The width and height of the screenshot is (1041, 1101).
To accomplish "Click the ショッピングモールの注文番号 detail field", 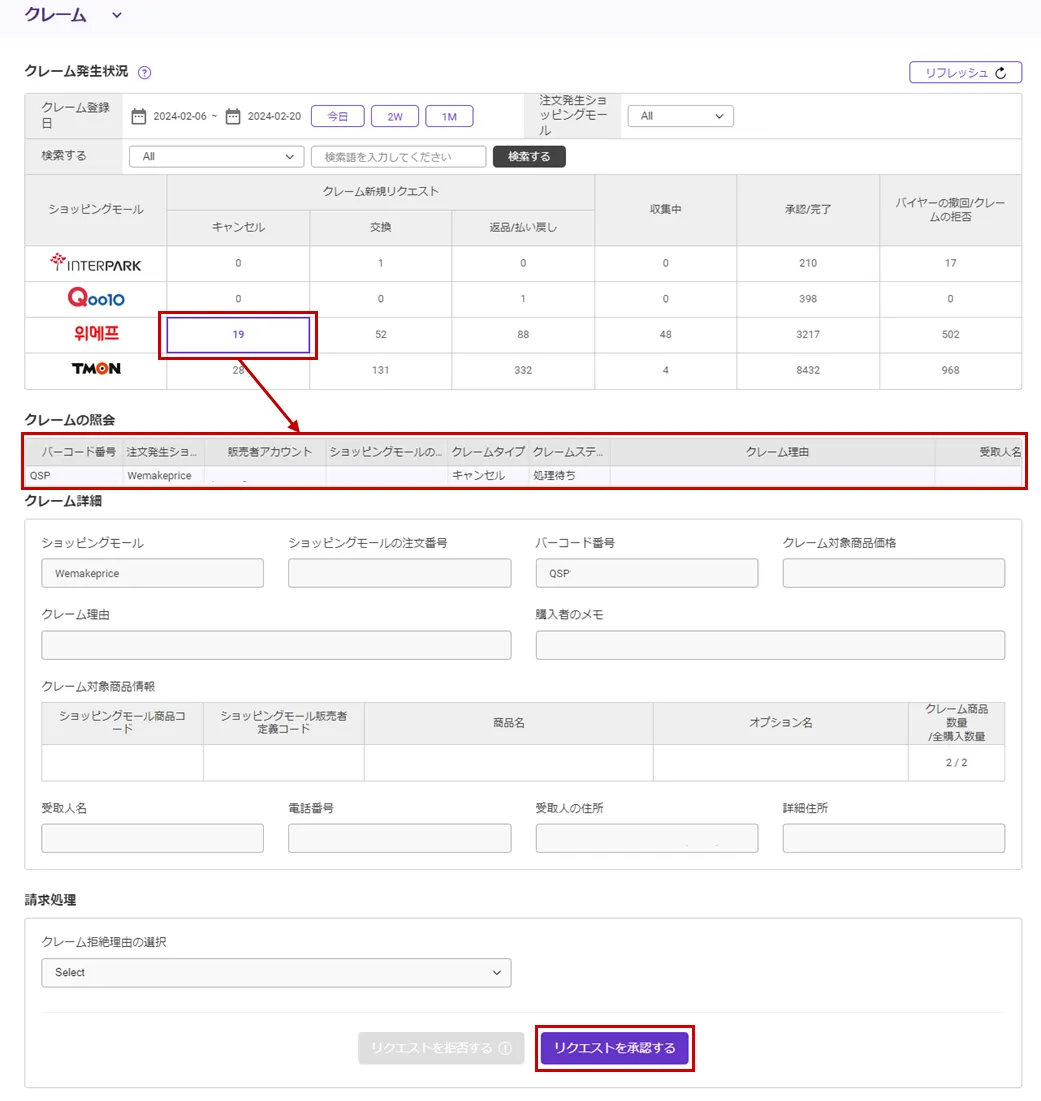I will 399,574.
